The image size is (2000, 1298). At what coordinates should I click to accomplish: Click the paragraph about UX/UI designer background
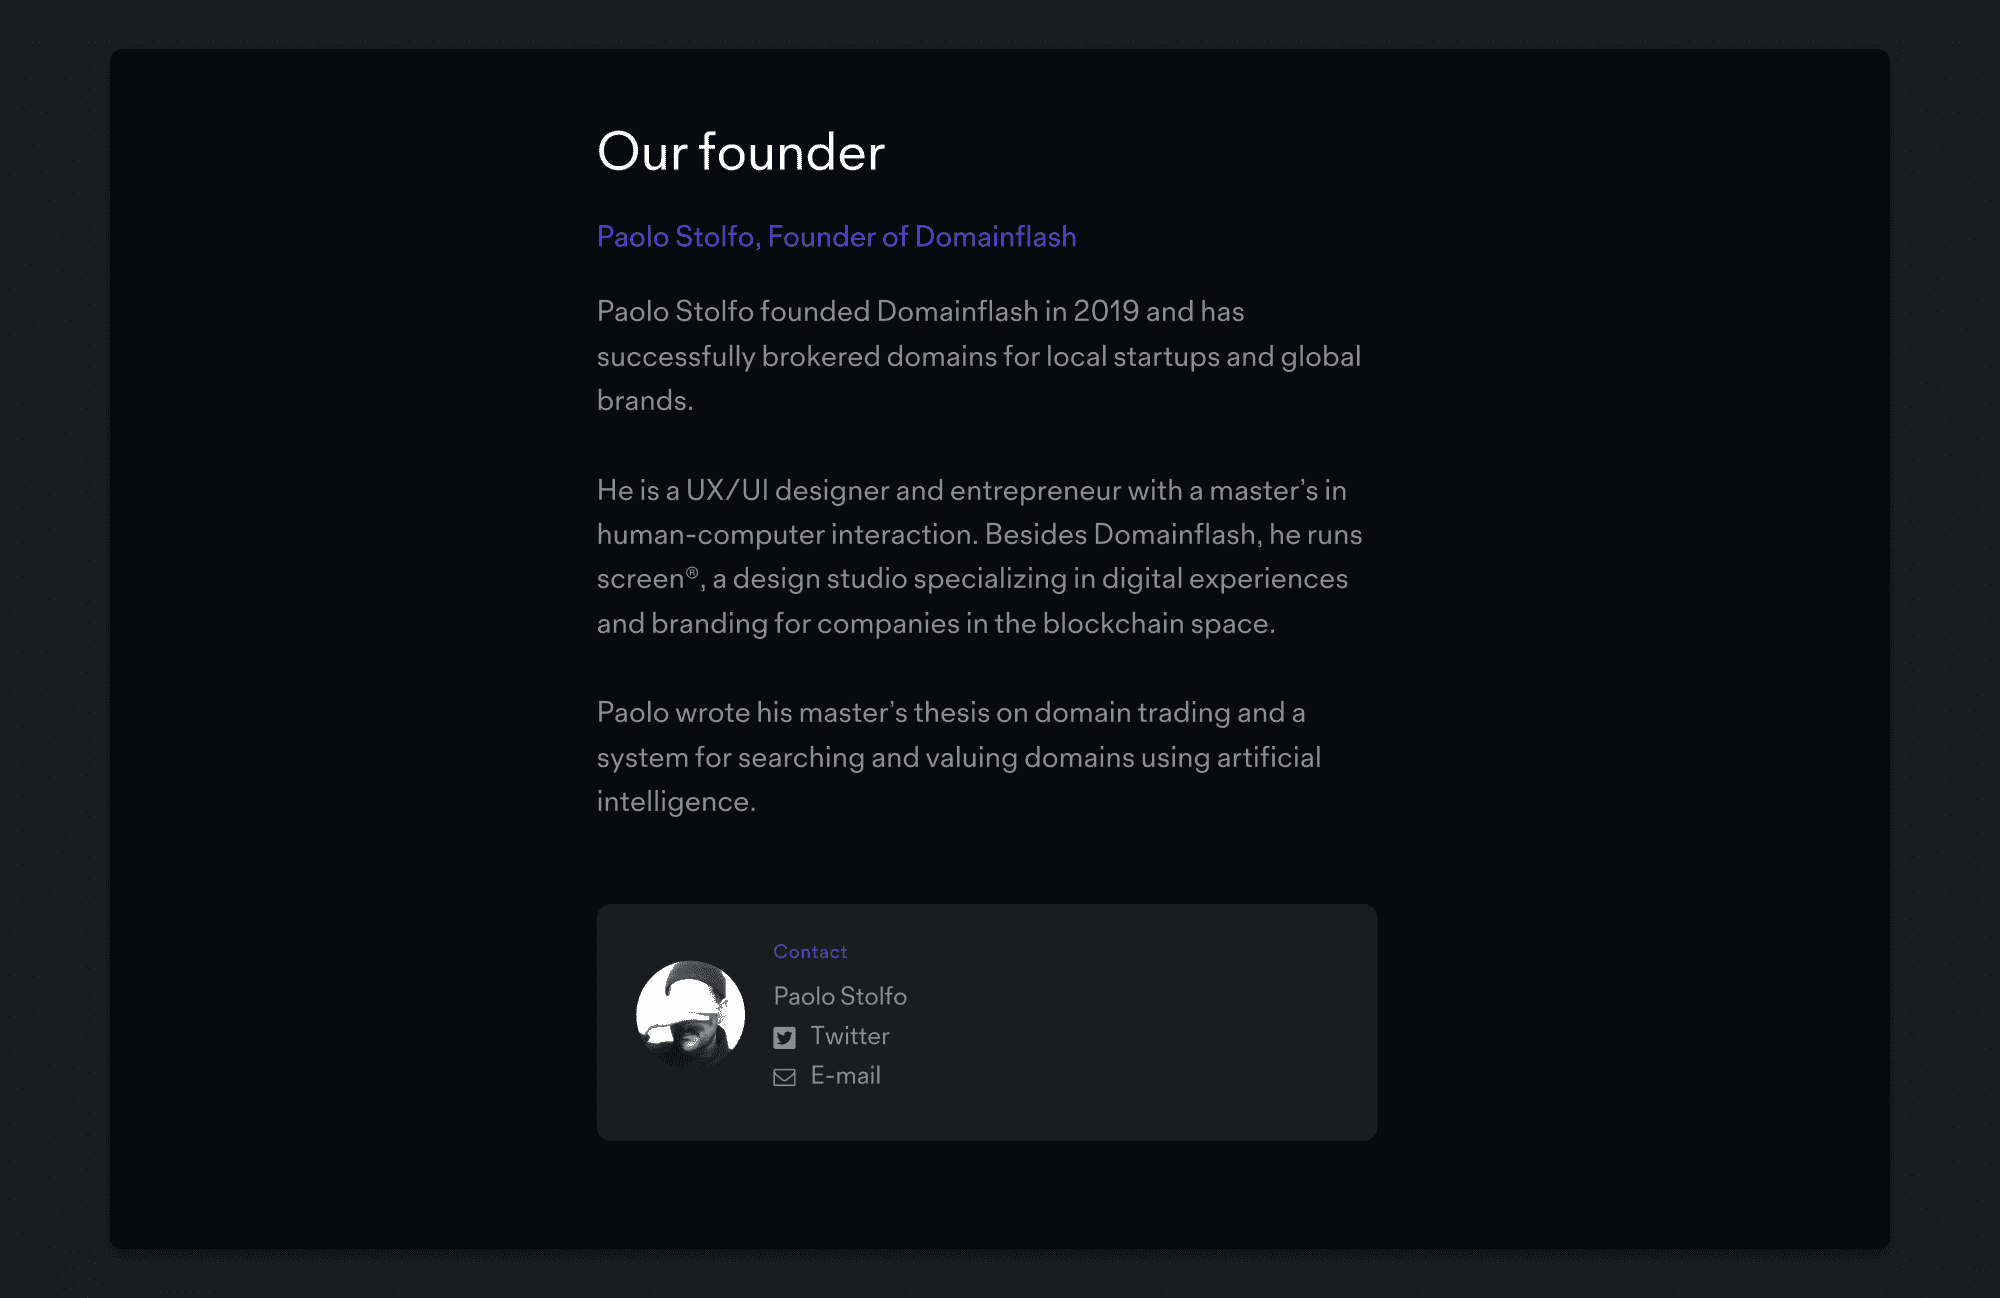coord(979,557)
